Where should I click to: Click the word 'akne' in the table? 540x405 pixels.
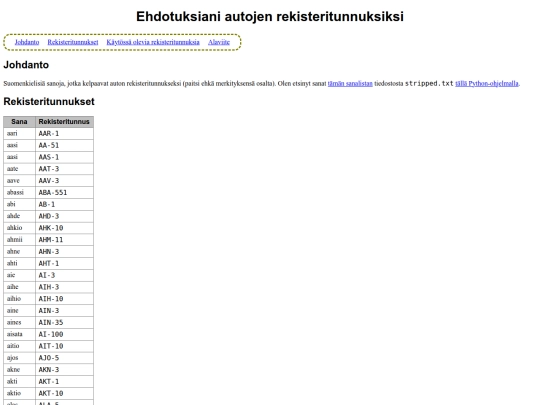pyautogui.click(x=13, y=369)
